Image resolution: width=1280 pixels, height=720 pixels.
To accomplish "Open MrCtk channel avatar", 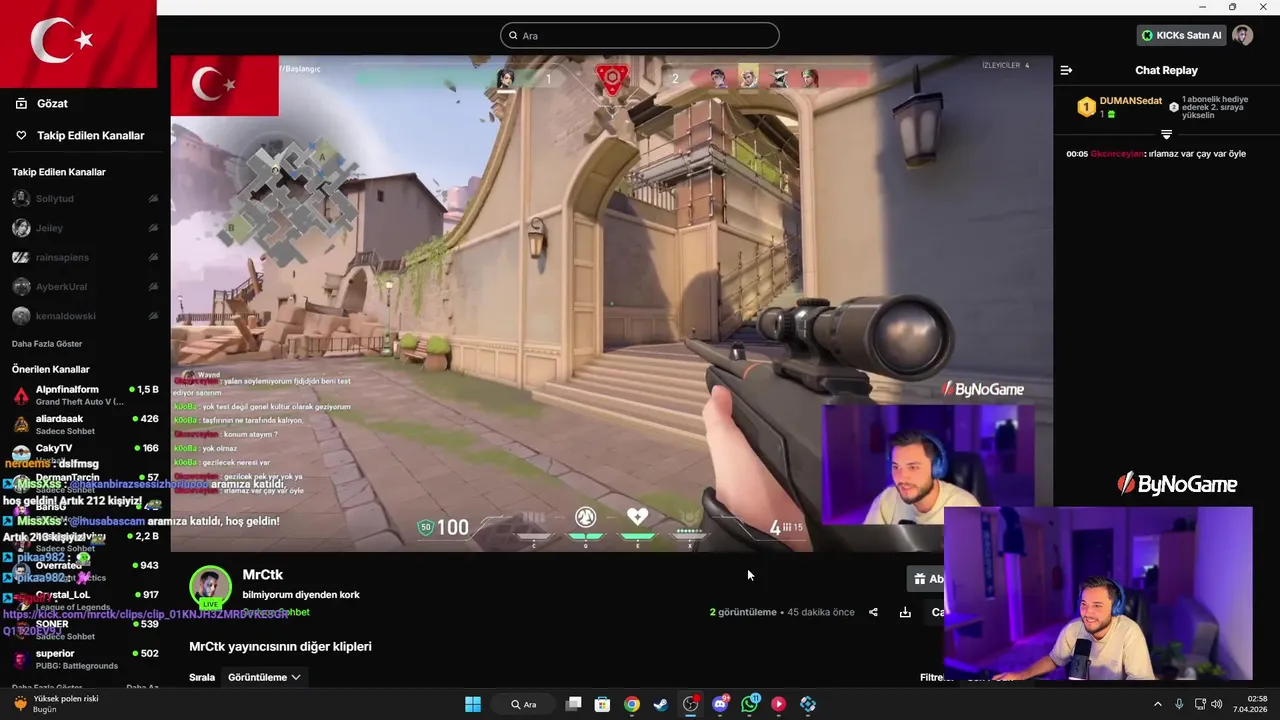I will (211, 587).
